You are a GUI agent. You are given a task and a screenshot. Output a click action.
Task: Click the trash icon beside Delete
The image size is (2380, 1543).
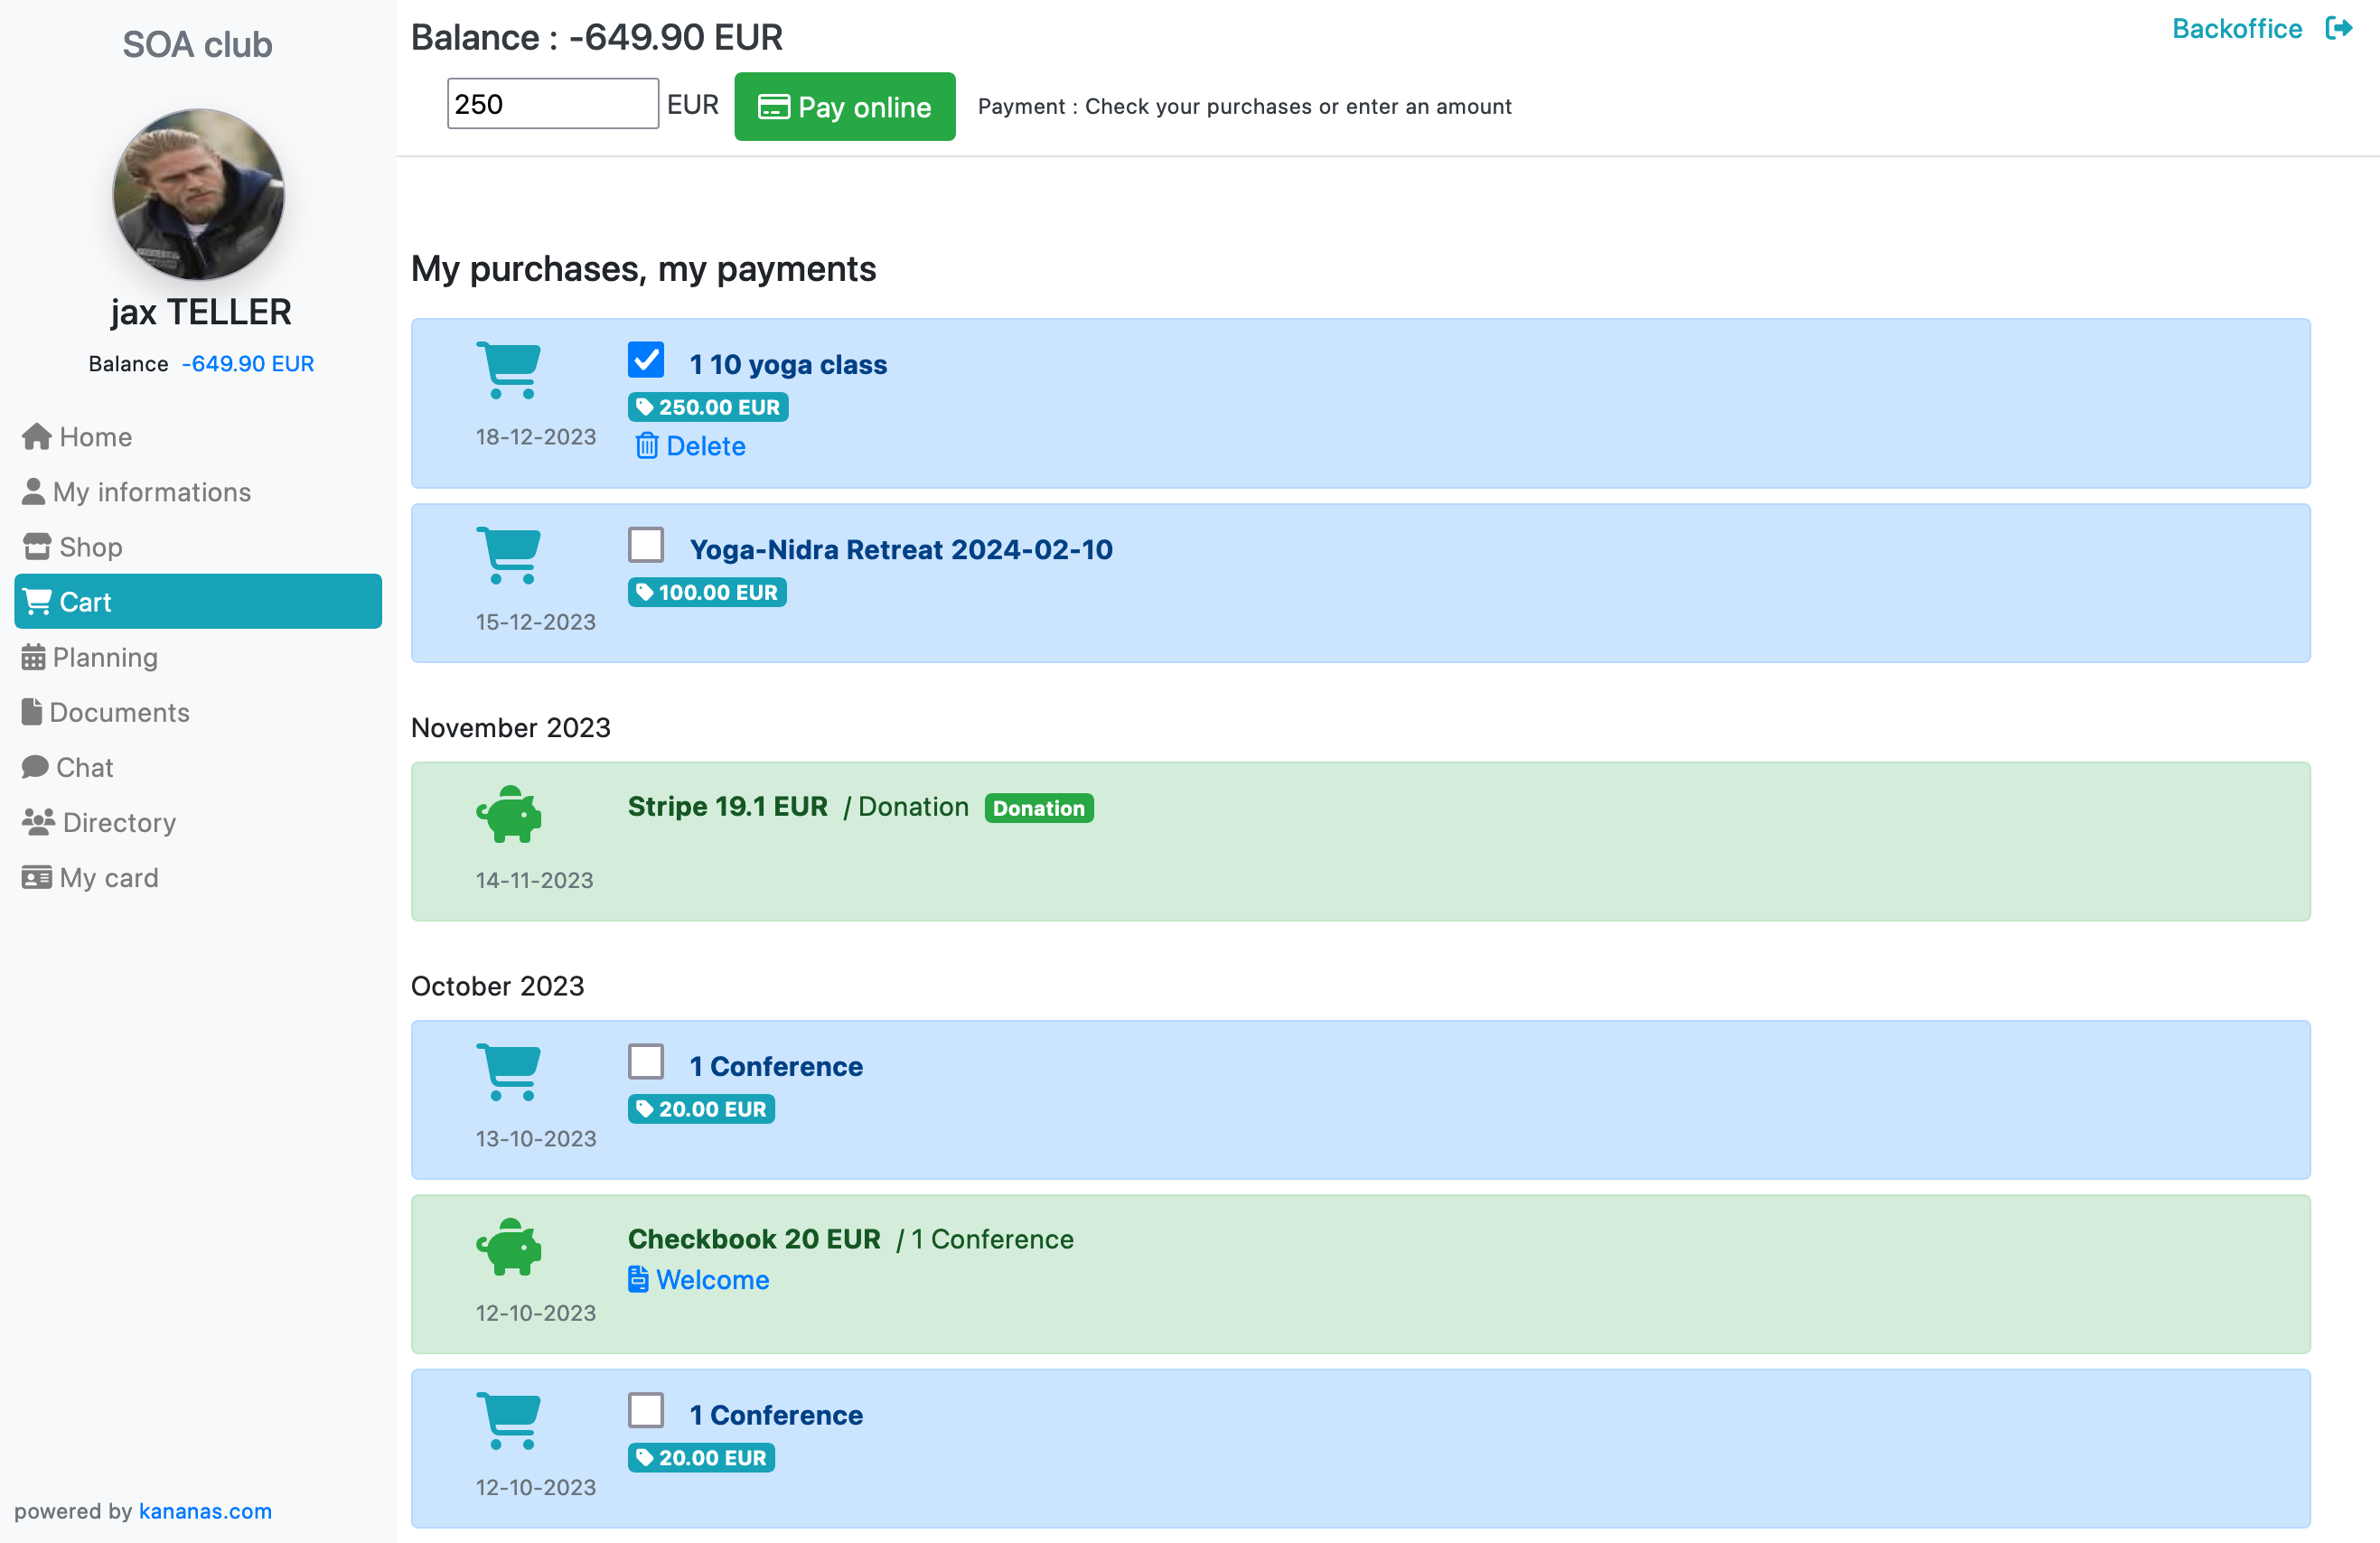(x=647, y=446)
